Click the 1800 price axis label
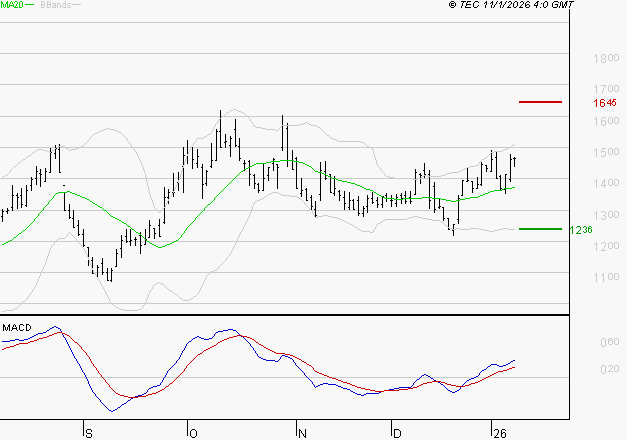This screenshot has height=440, width=627. 606,58
